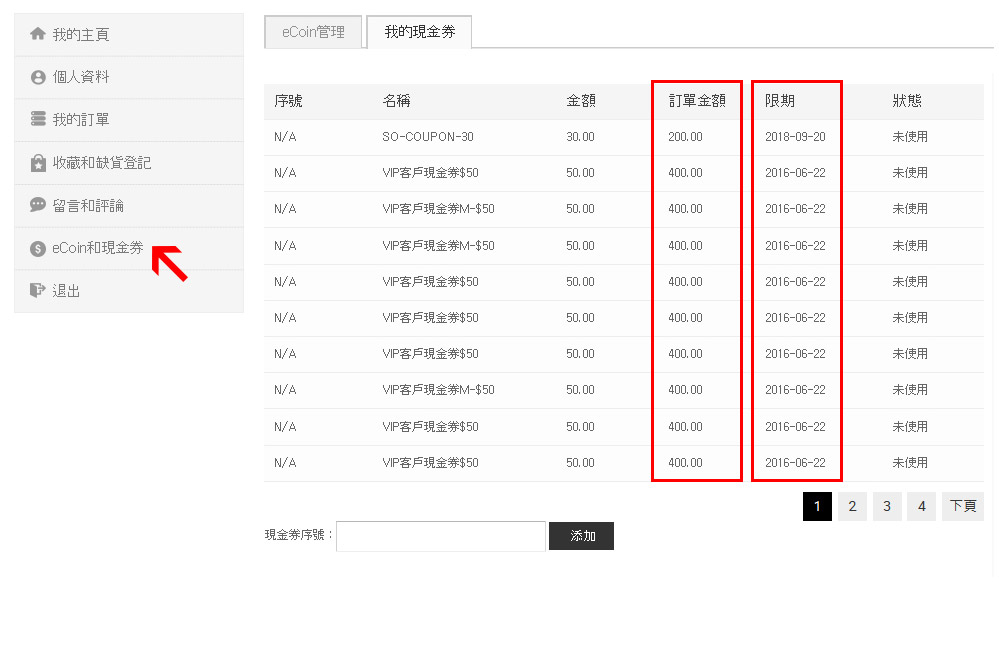Click the logout icon beside 退出

(38, 291)
